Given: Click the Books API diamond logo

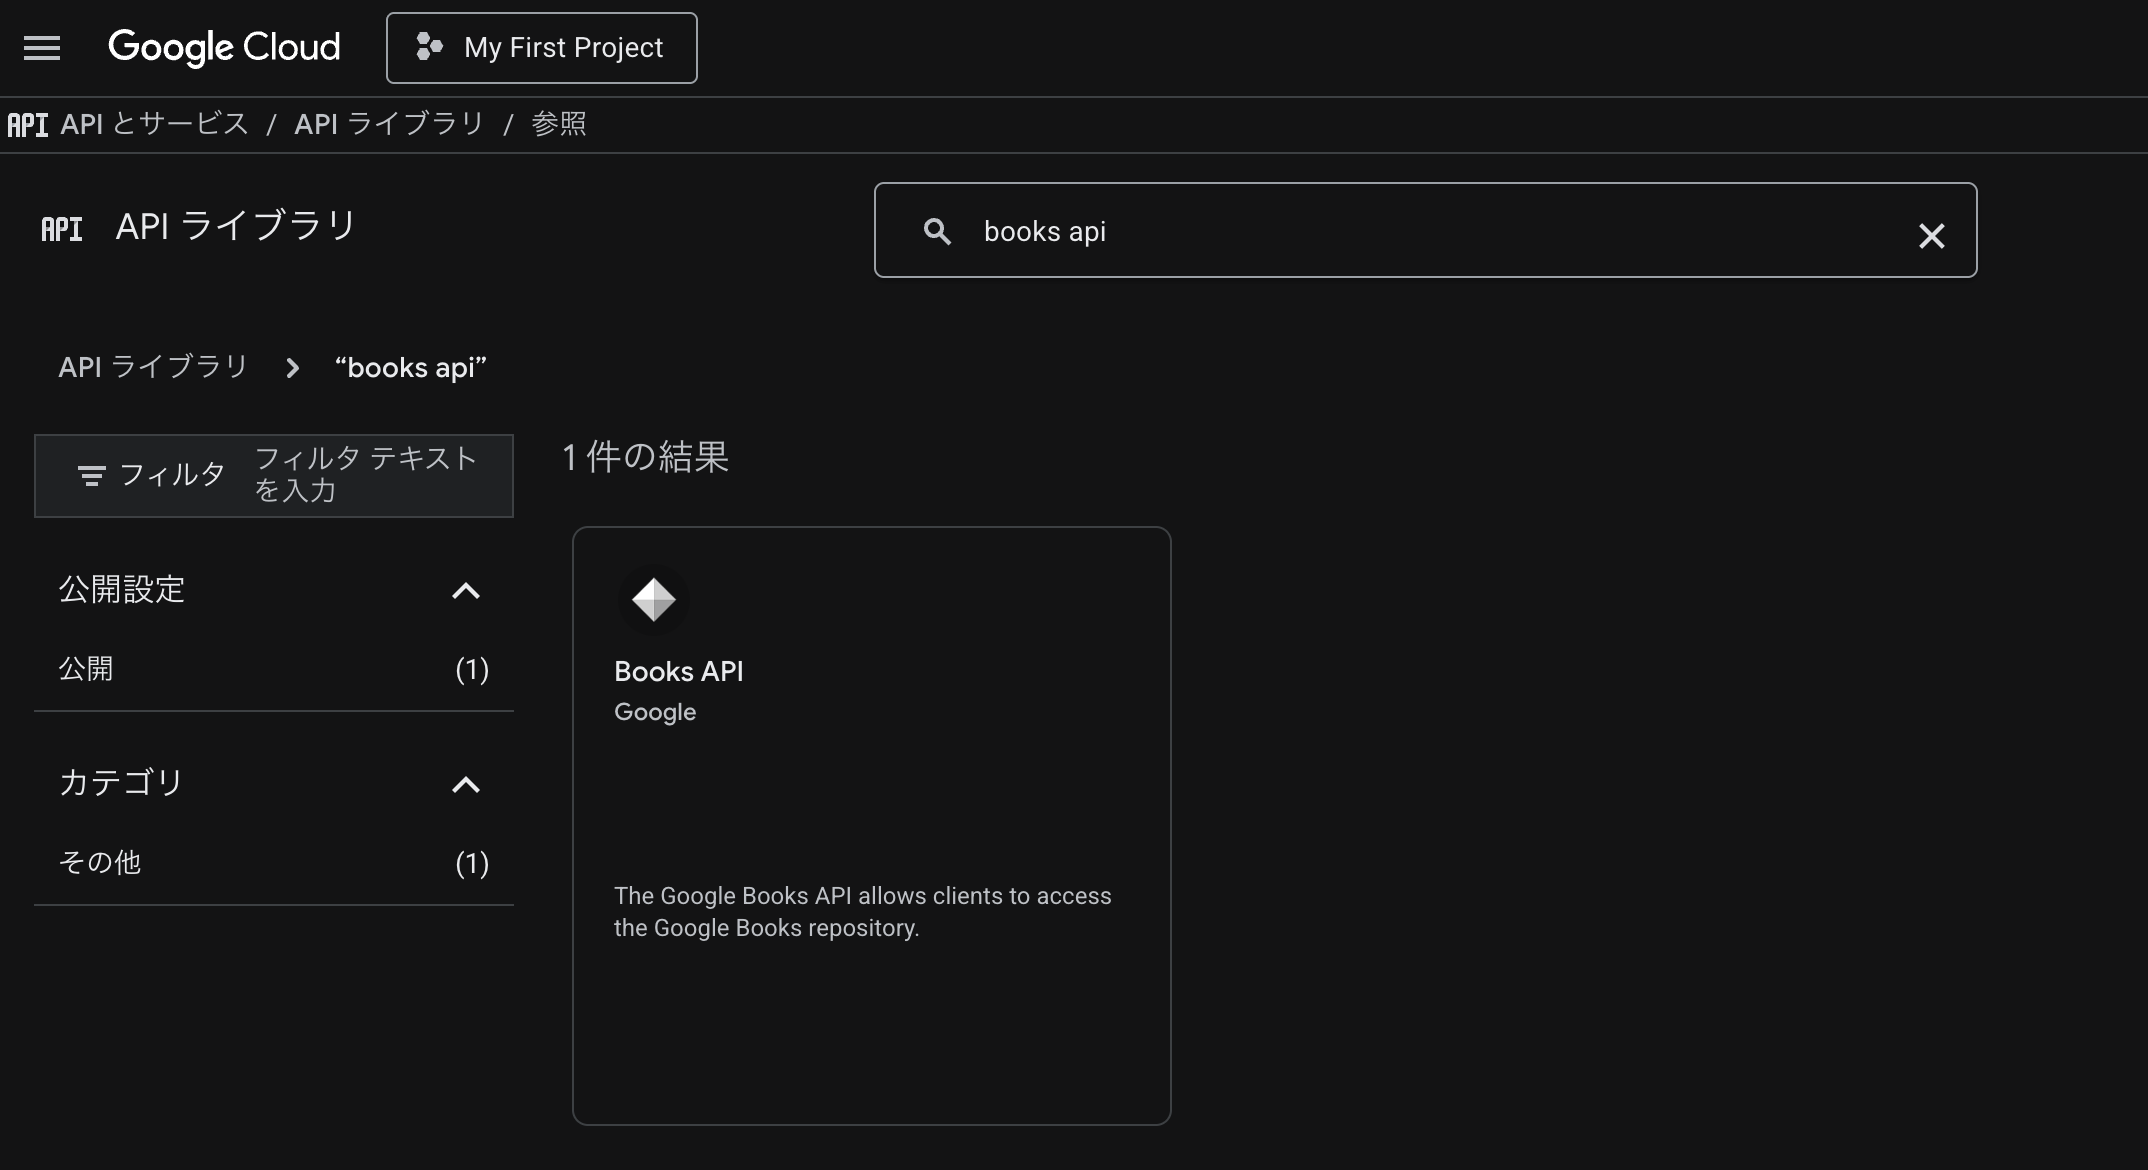Looking at the screenshot, I should coord(654,600).
